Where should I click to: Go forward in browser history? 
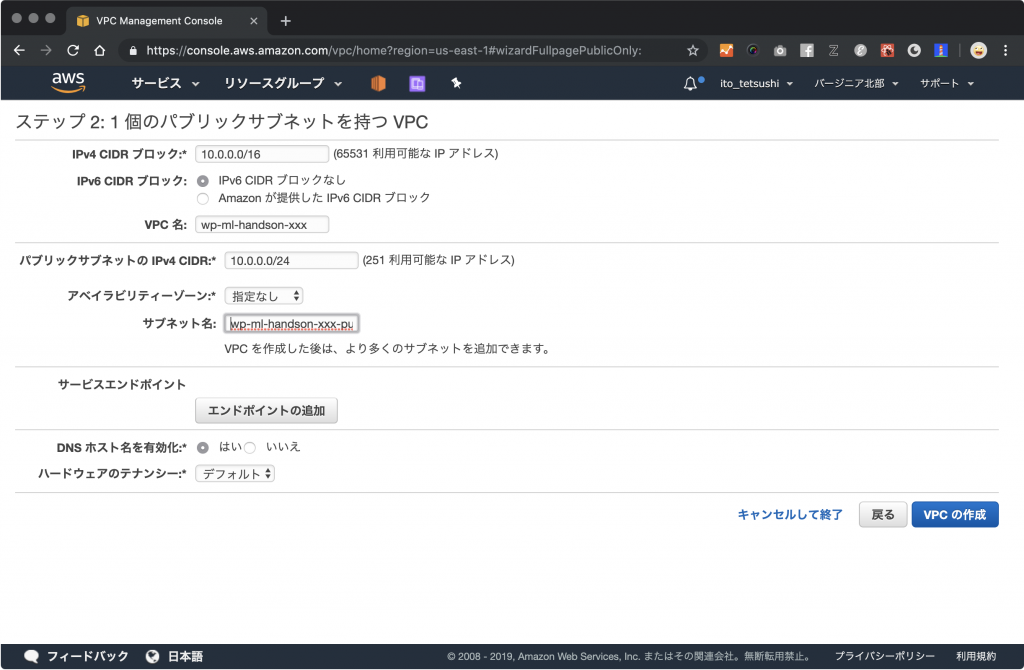(46, 50)
